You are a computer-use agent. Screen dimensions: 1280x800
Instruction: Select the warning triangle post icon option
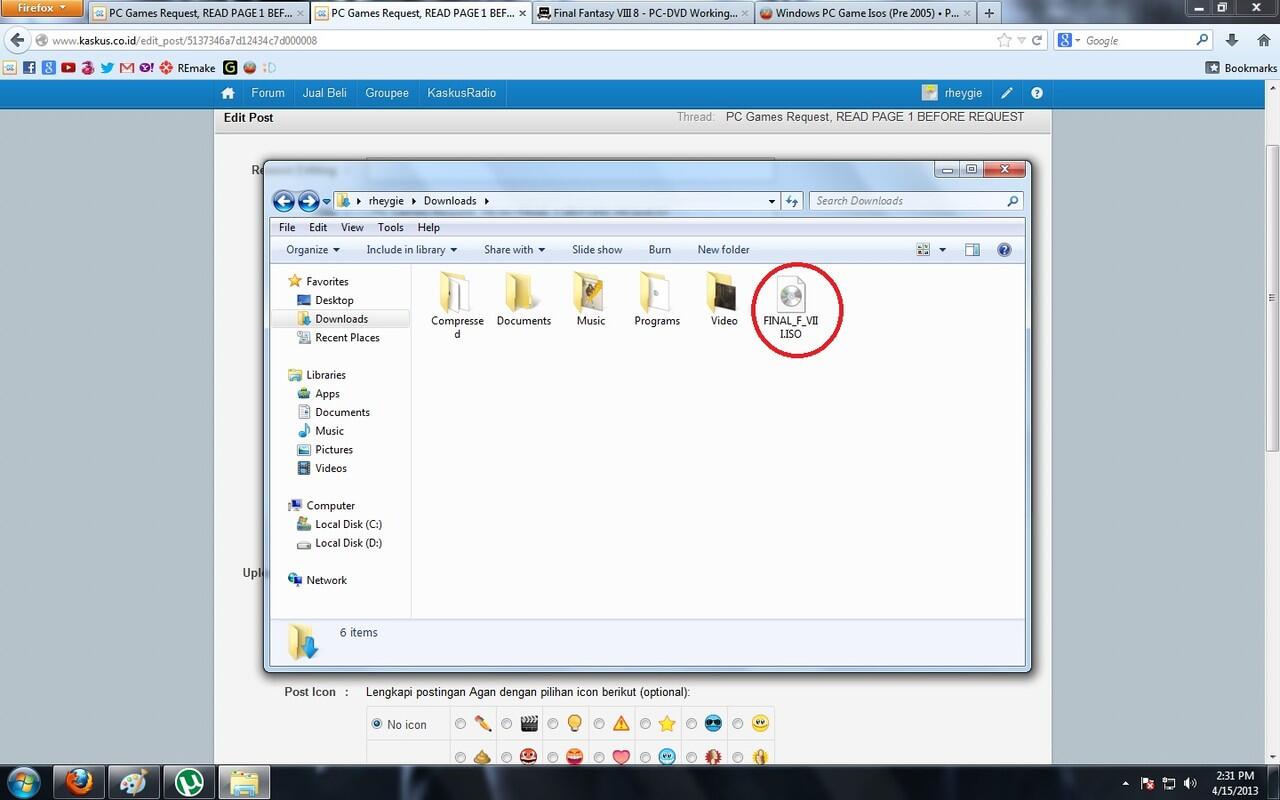tap(599, 723)
